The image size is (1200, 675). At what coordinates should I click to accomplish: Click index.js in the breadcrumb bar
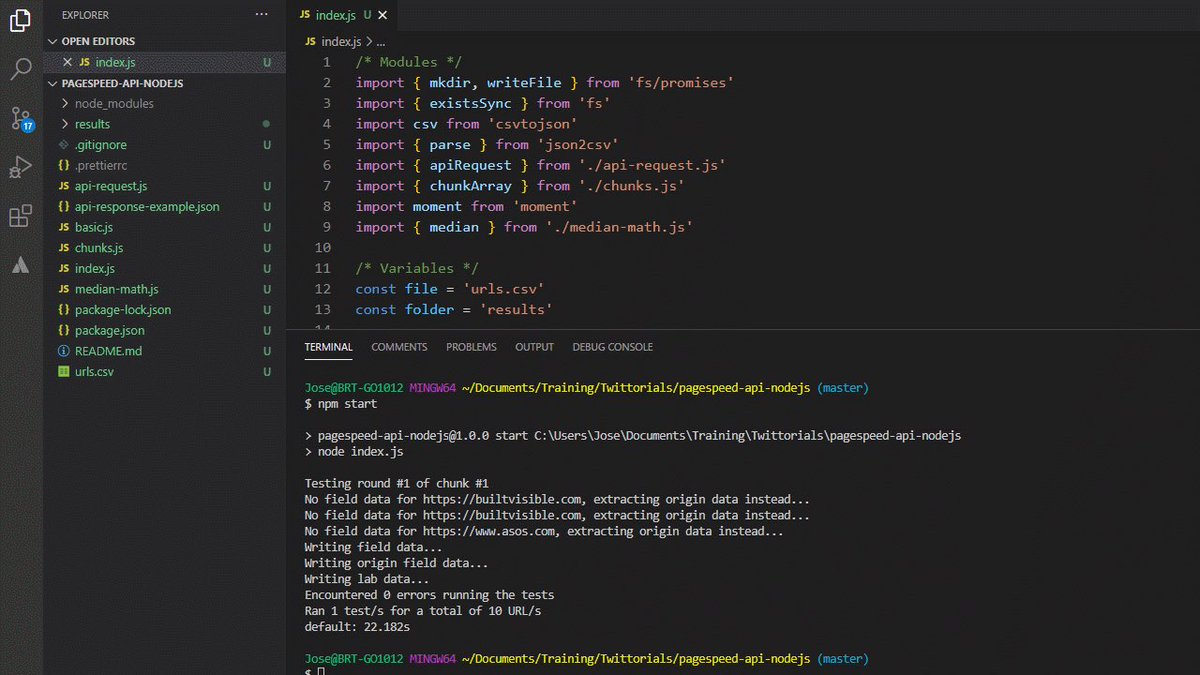[340, 42]
